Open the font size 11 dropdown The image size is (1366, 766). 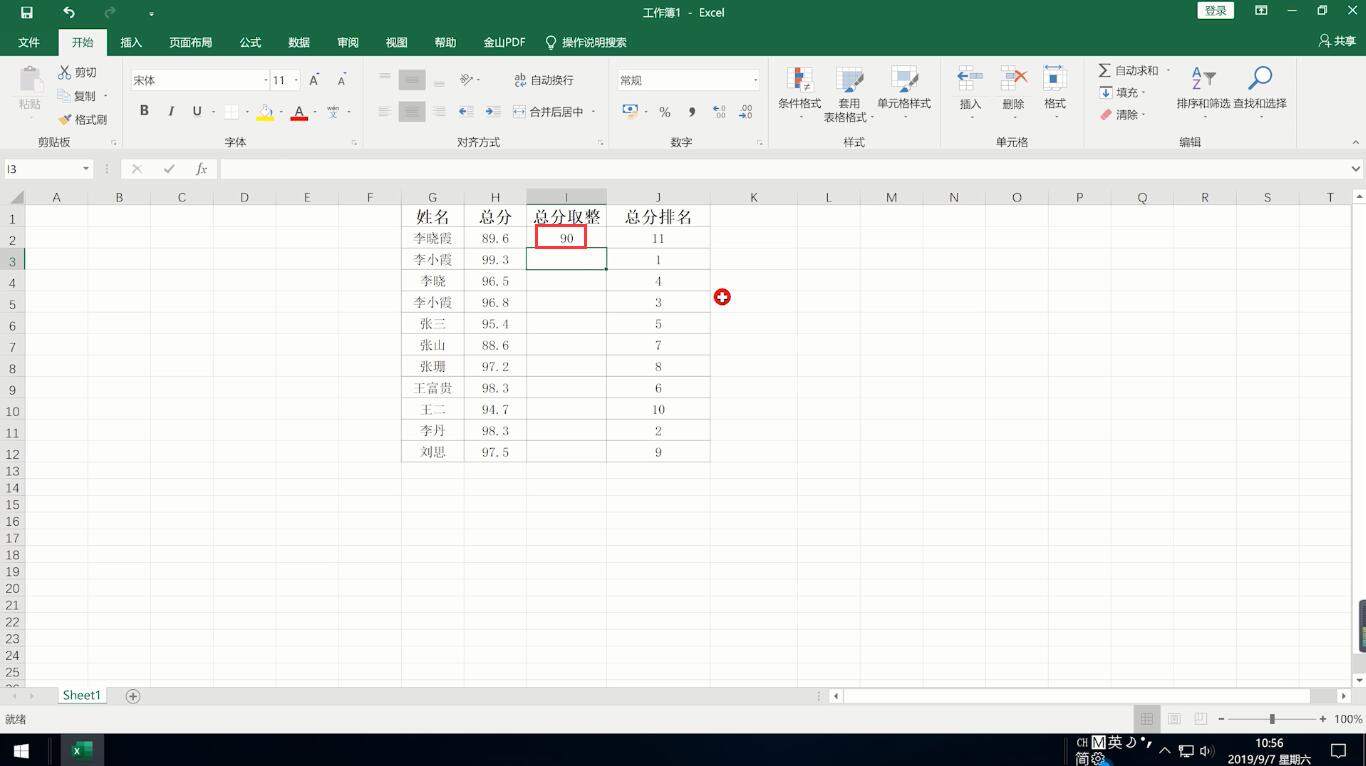pos(296,80)
